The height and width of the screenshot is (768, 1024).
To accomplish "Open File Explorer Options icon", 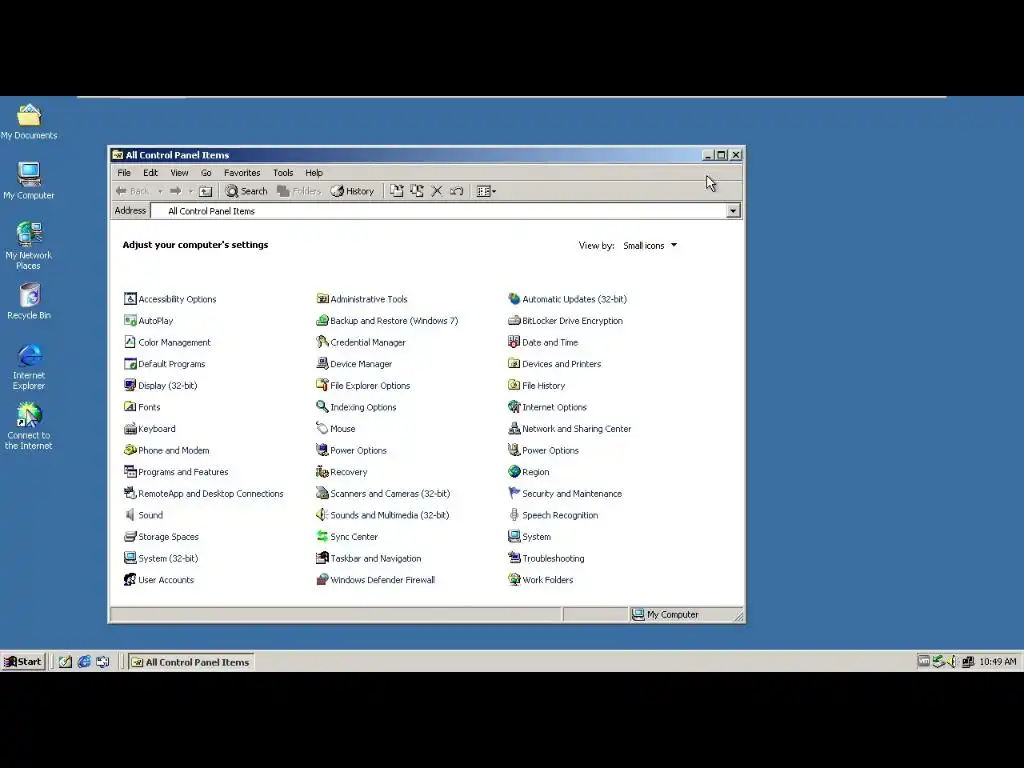I will (322, 385).
